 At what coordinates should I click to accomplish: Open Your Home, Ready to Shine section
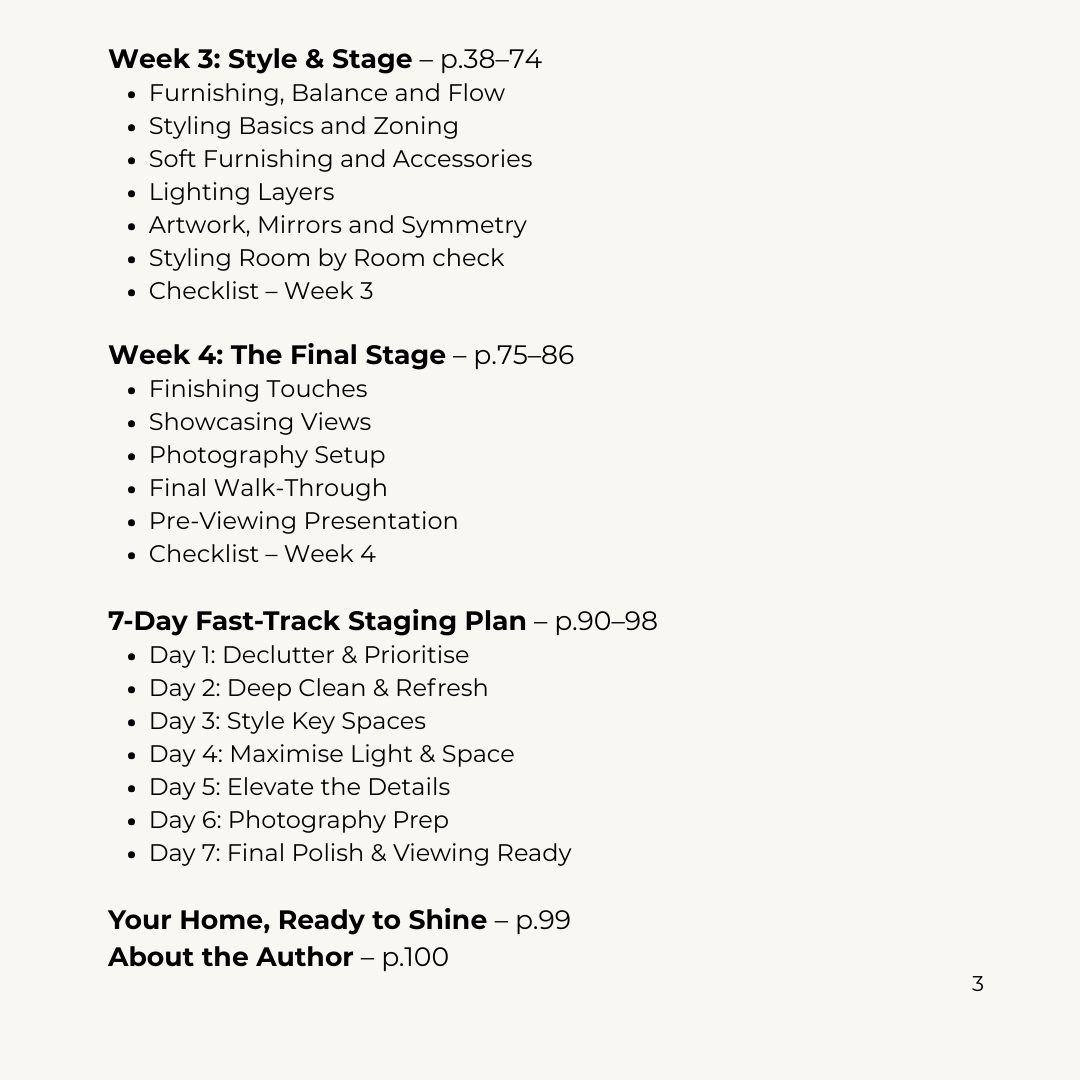(297, 920)
